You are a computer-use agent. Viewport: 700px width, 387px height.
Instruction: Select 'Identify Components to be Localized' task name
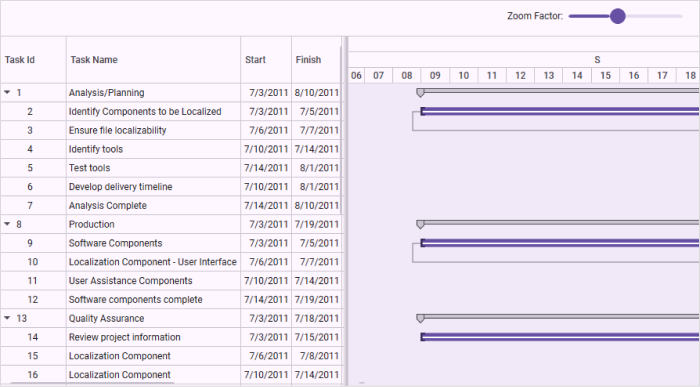coord(145,112)
